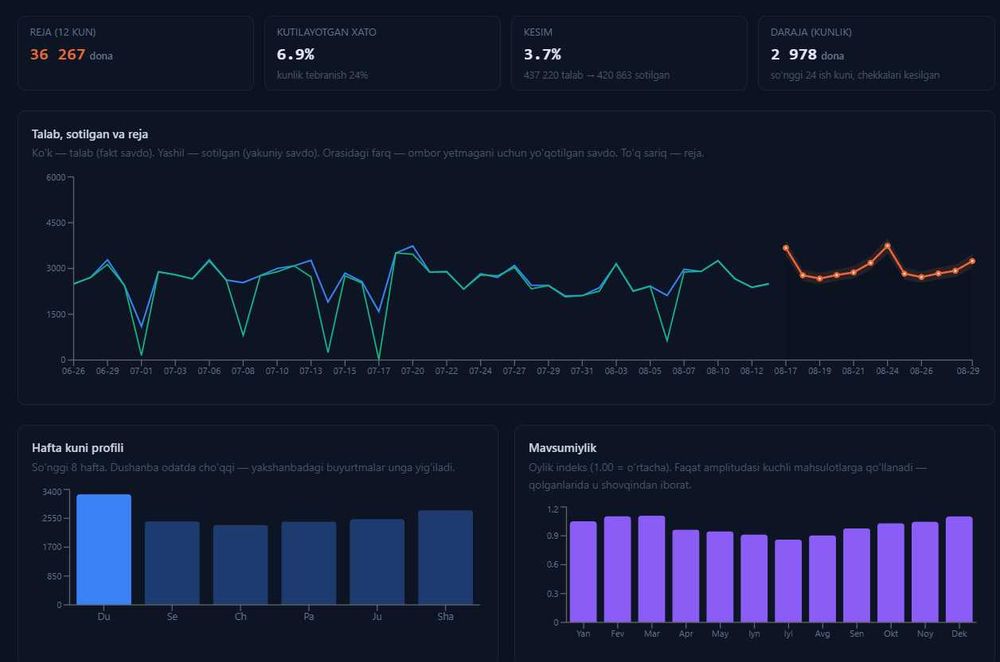Click "437 220 talab → 420 863 sotilgan" text

coord(596,75)
